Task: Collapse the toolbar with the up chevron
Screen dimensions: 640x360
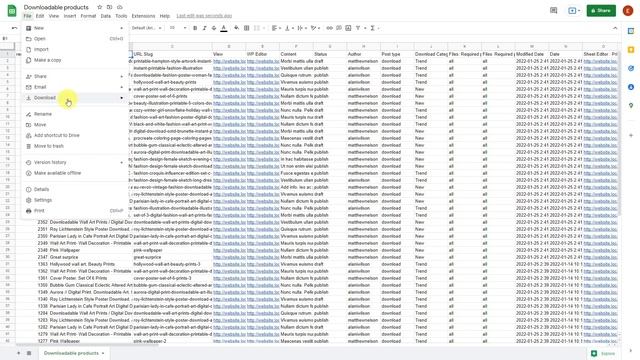Action: click(615, 28)
